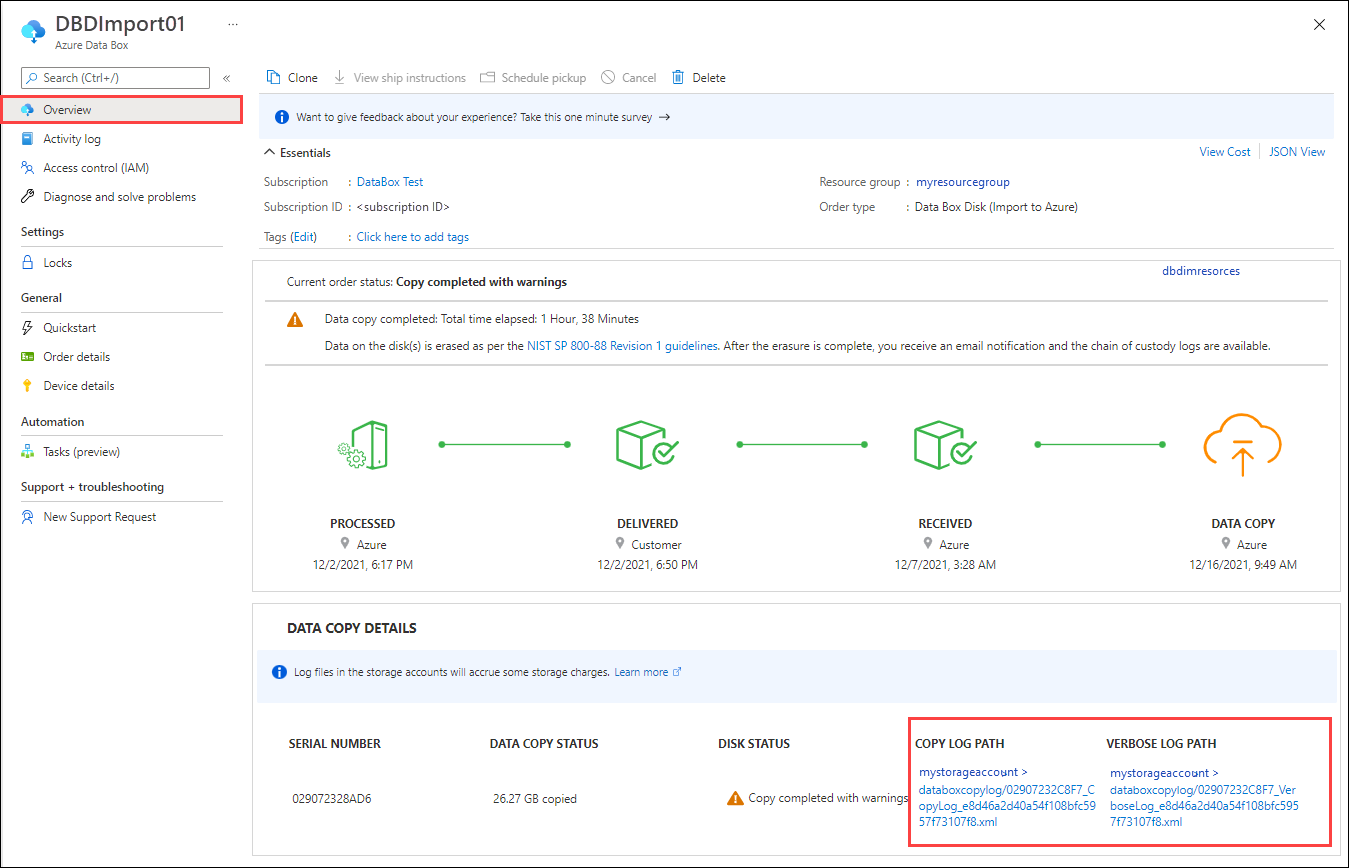Open the dbdimresources link

1201,270
